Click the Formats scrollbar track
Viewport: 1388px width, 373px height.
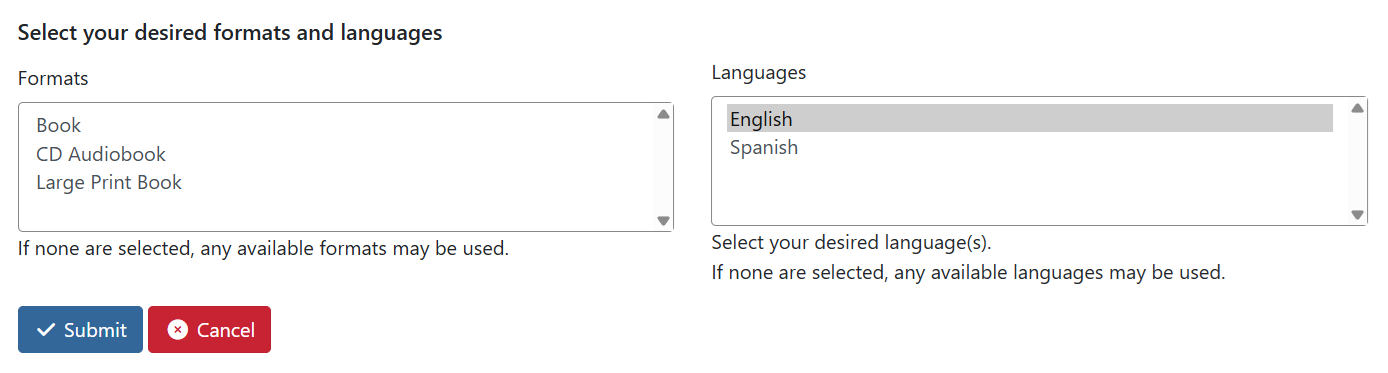pyautogui.click(x=663, y=167)
